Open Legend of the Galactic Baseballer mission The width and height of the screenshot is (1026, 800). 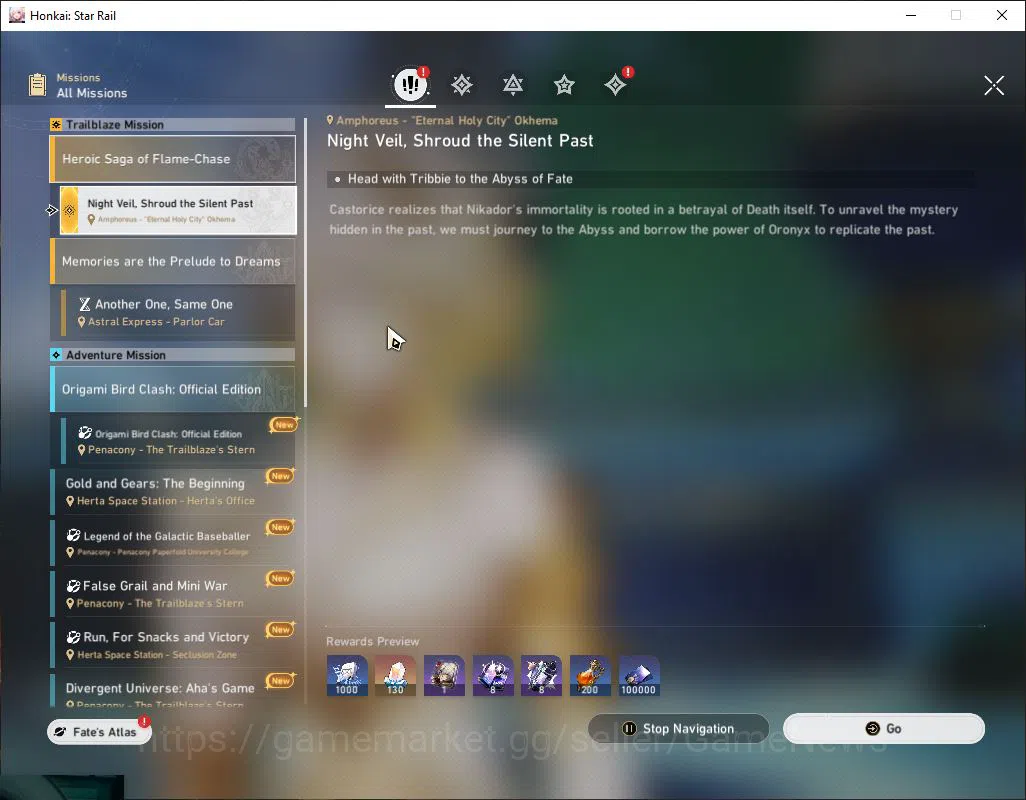173,543
